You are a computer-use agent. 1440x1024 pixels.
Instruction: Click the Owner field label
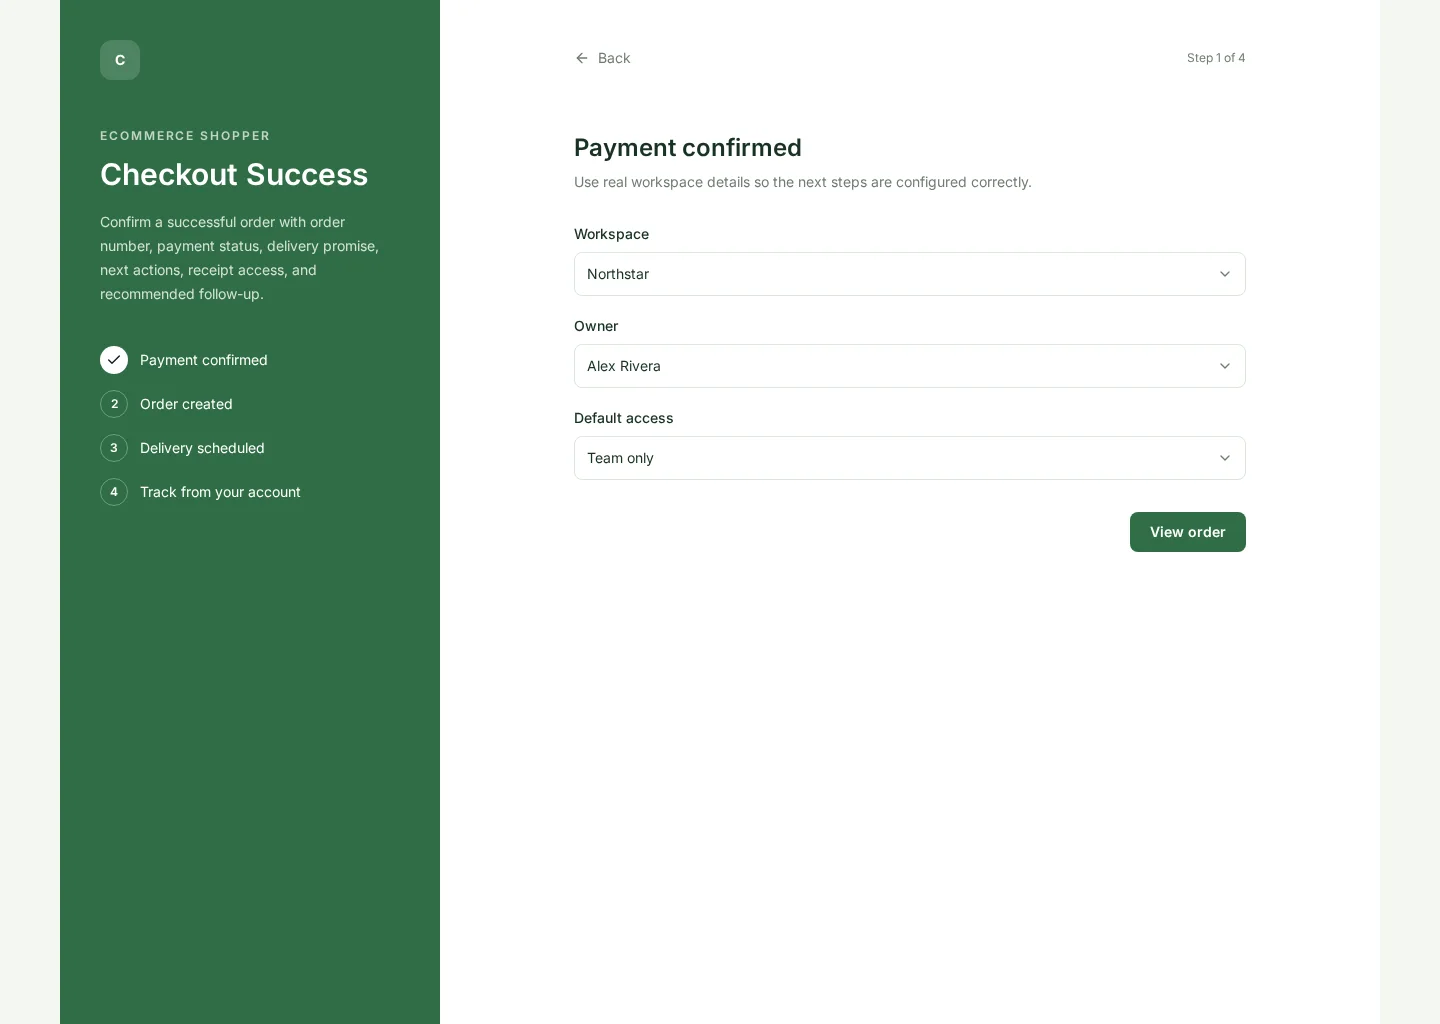pyautogui.click(x=596, y=326)
